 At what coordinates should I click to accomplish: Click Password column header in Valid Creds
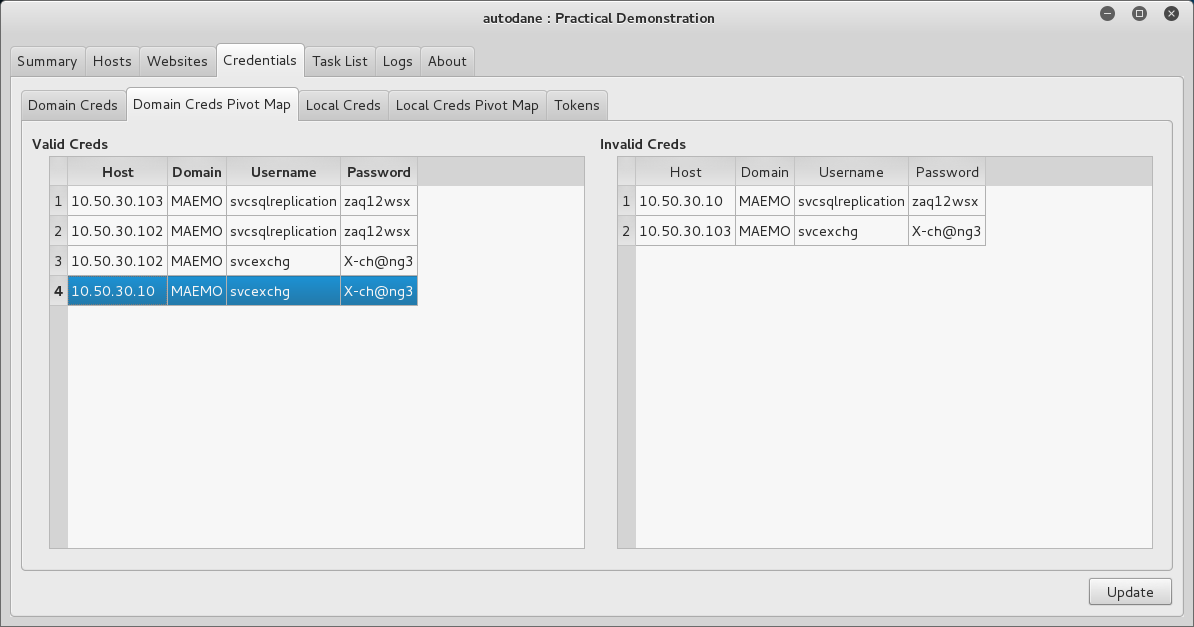click(x=378, y=171)
